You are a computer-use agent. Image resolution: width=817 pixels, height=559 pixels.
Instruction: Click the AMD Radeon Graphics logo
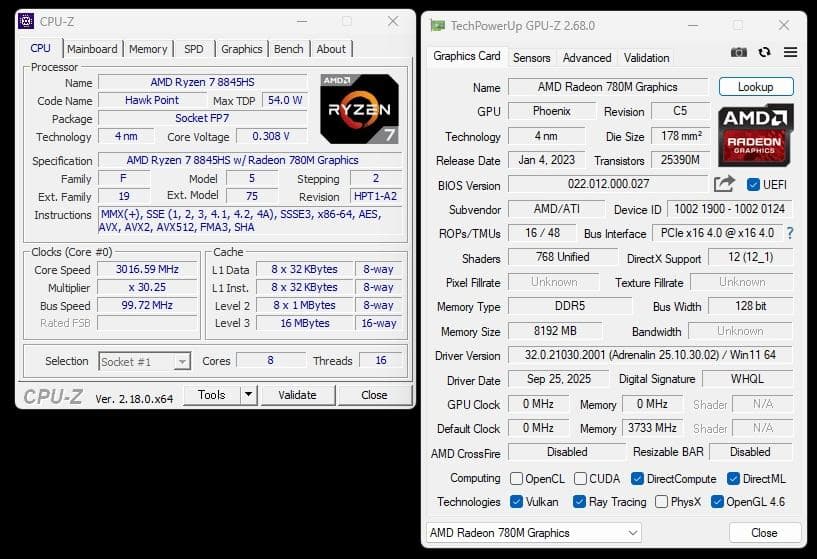[756, 136]
